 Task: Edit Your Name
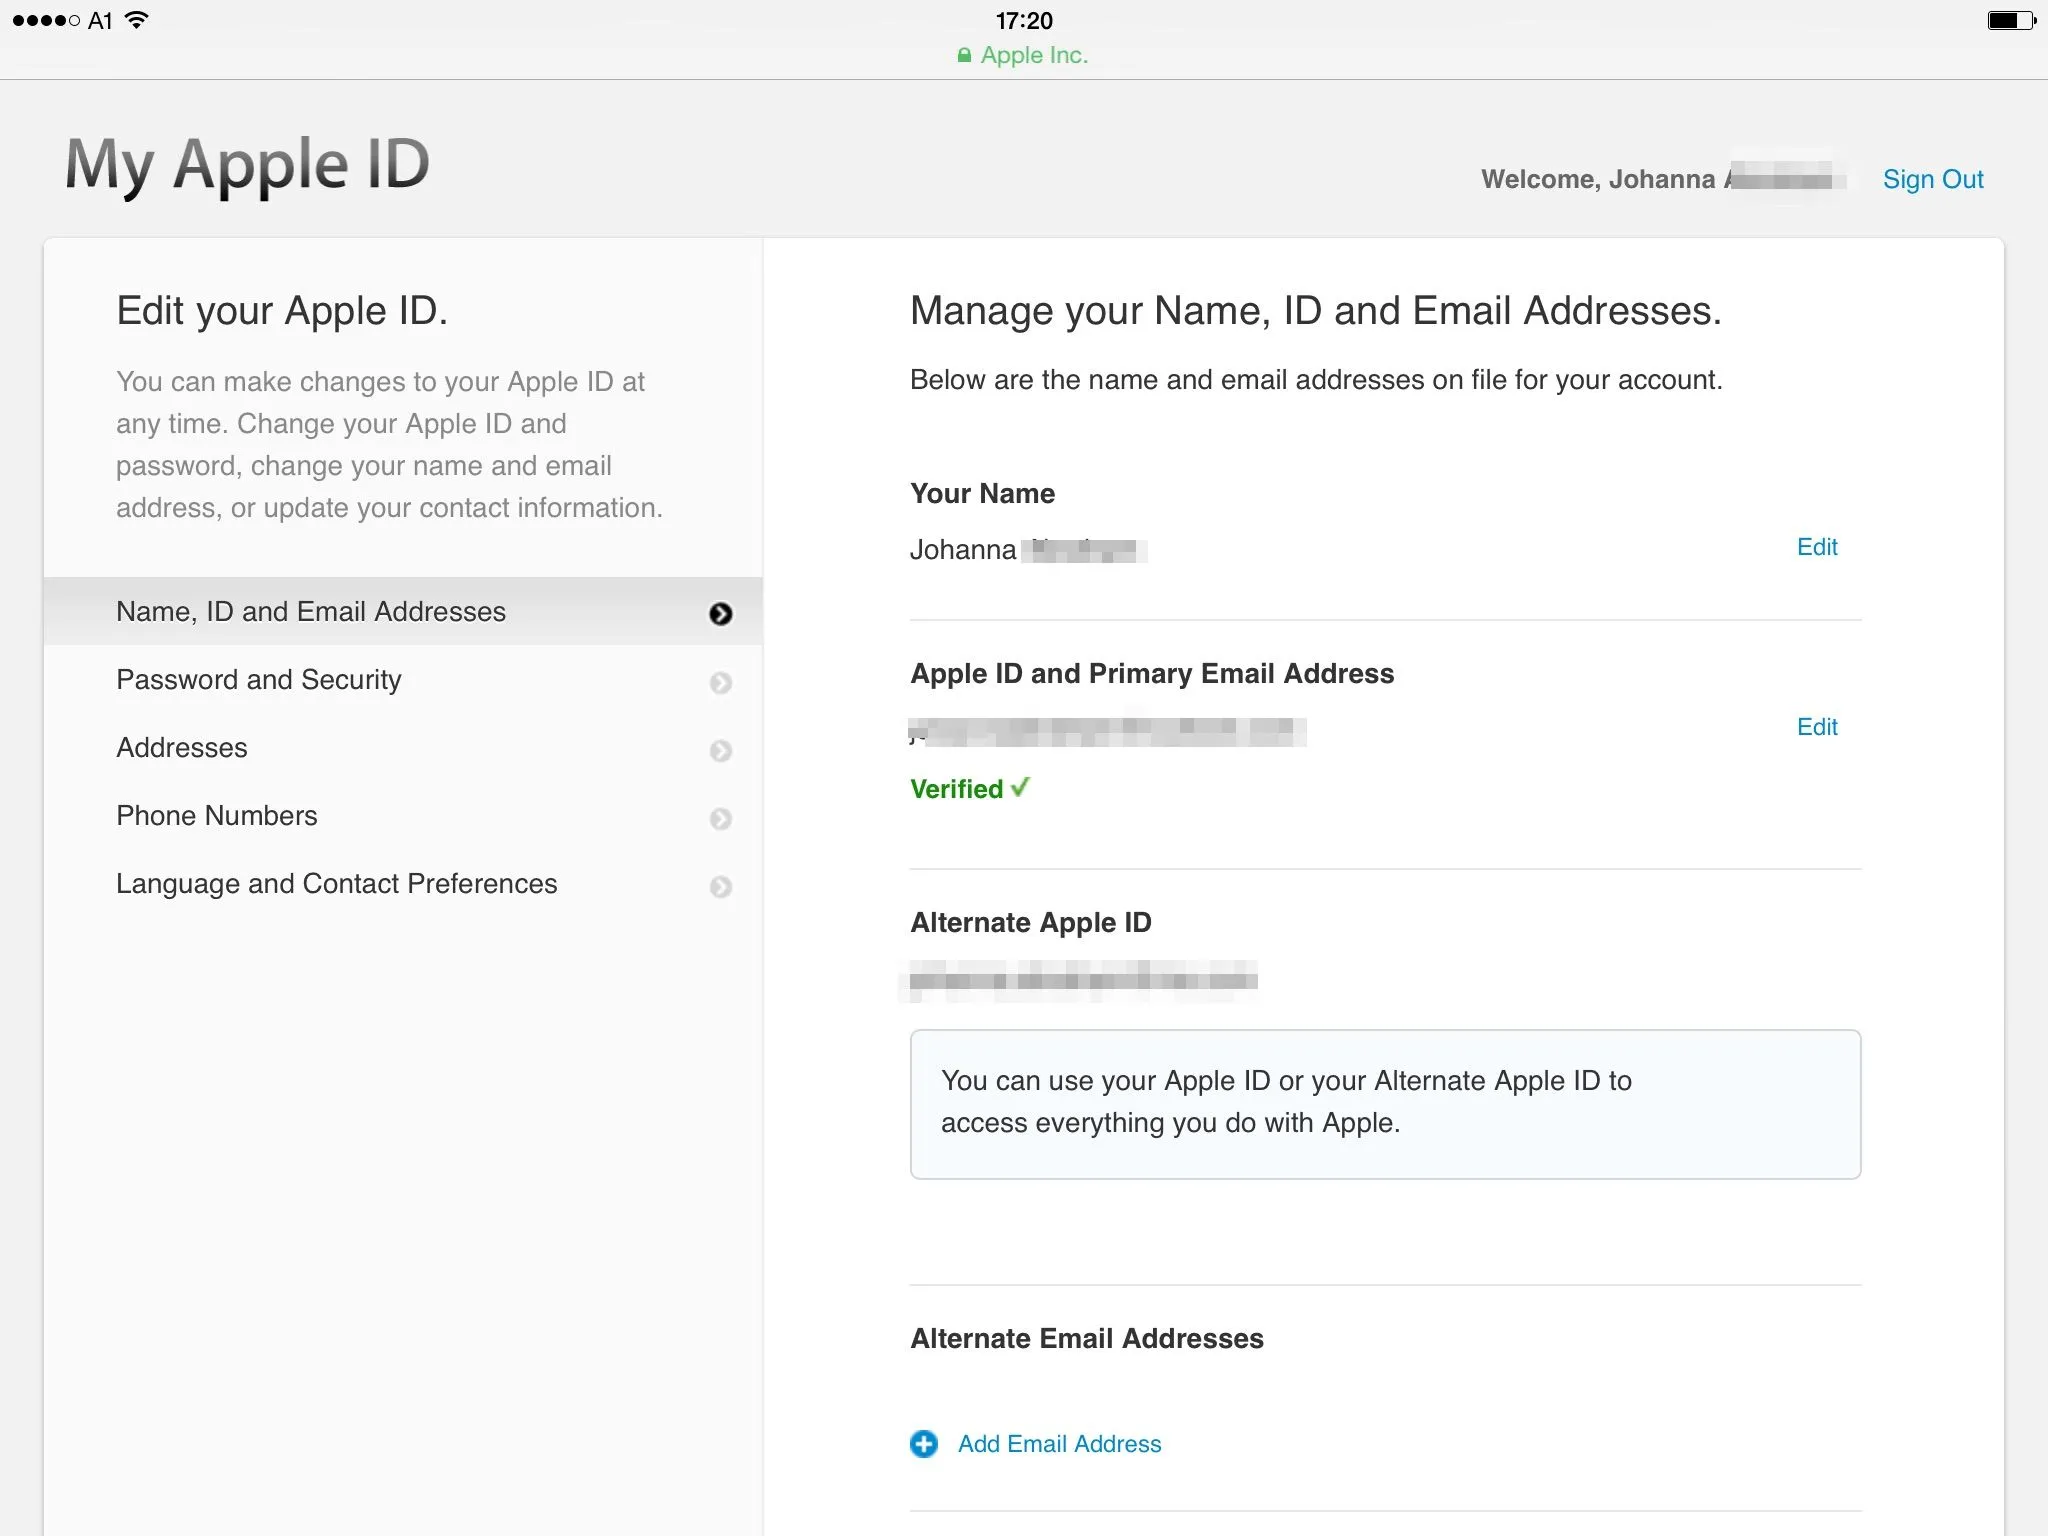1817,547
